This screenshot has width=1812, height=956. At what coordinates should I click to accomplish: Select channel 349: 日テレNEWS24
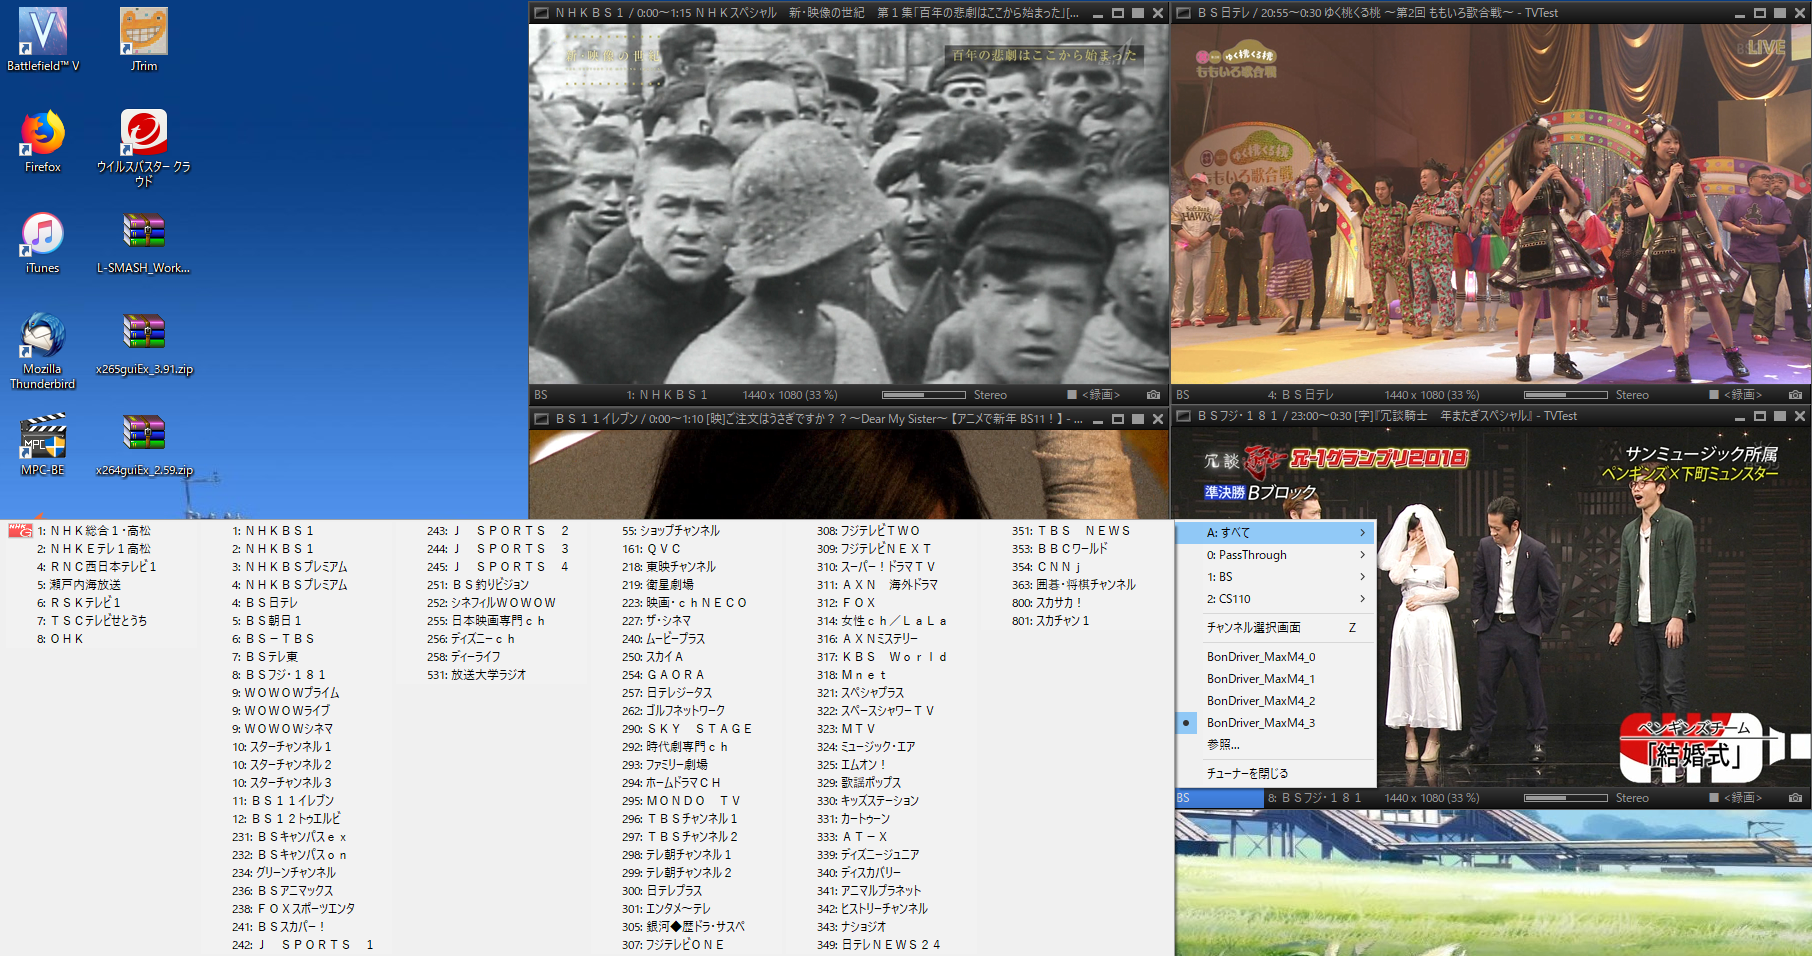tap(879, 945)
